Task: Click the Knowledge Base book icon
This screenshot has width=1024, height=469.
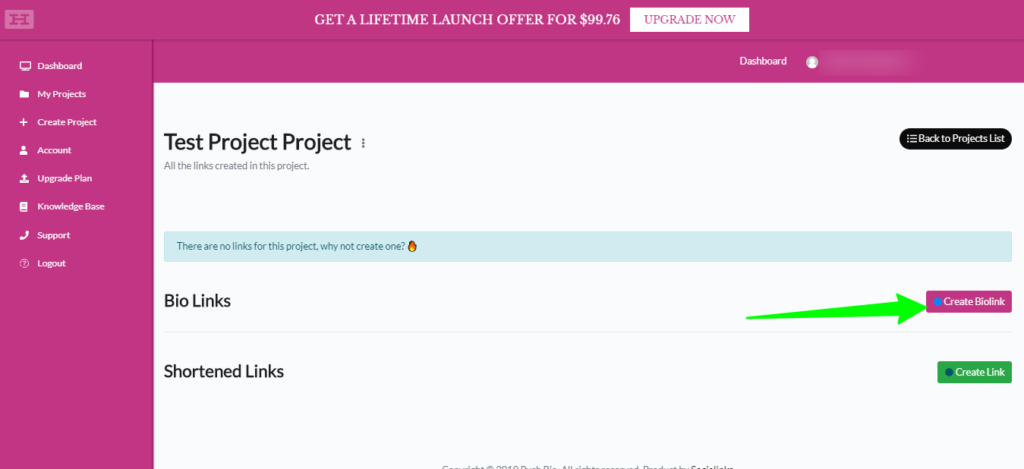Action: pos(24,206)
